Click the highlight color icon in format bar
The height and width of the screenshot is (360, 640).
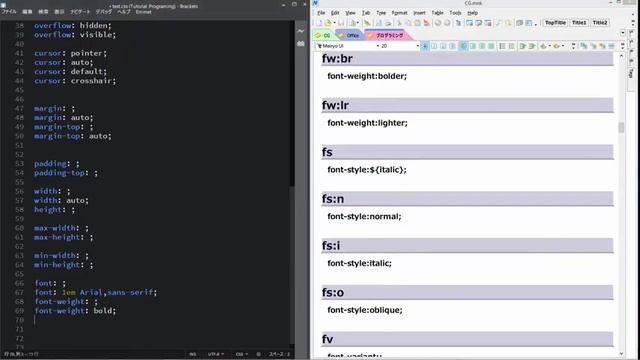556,46
